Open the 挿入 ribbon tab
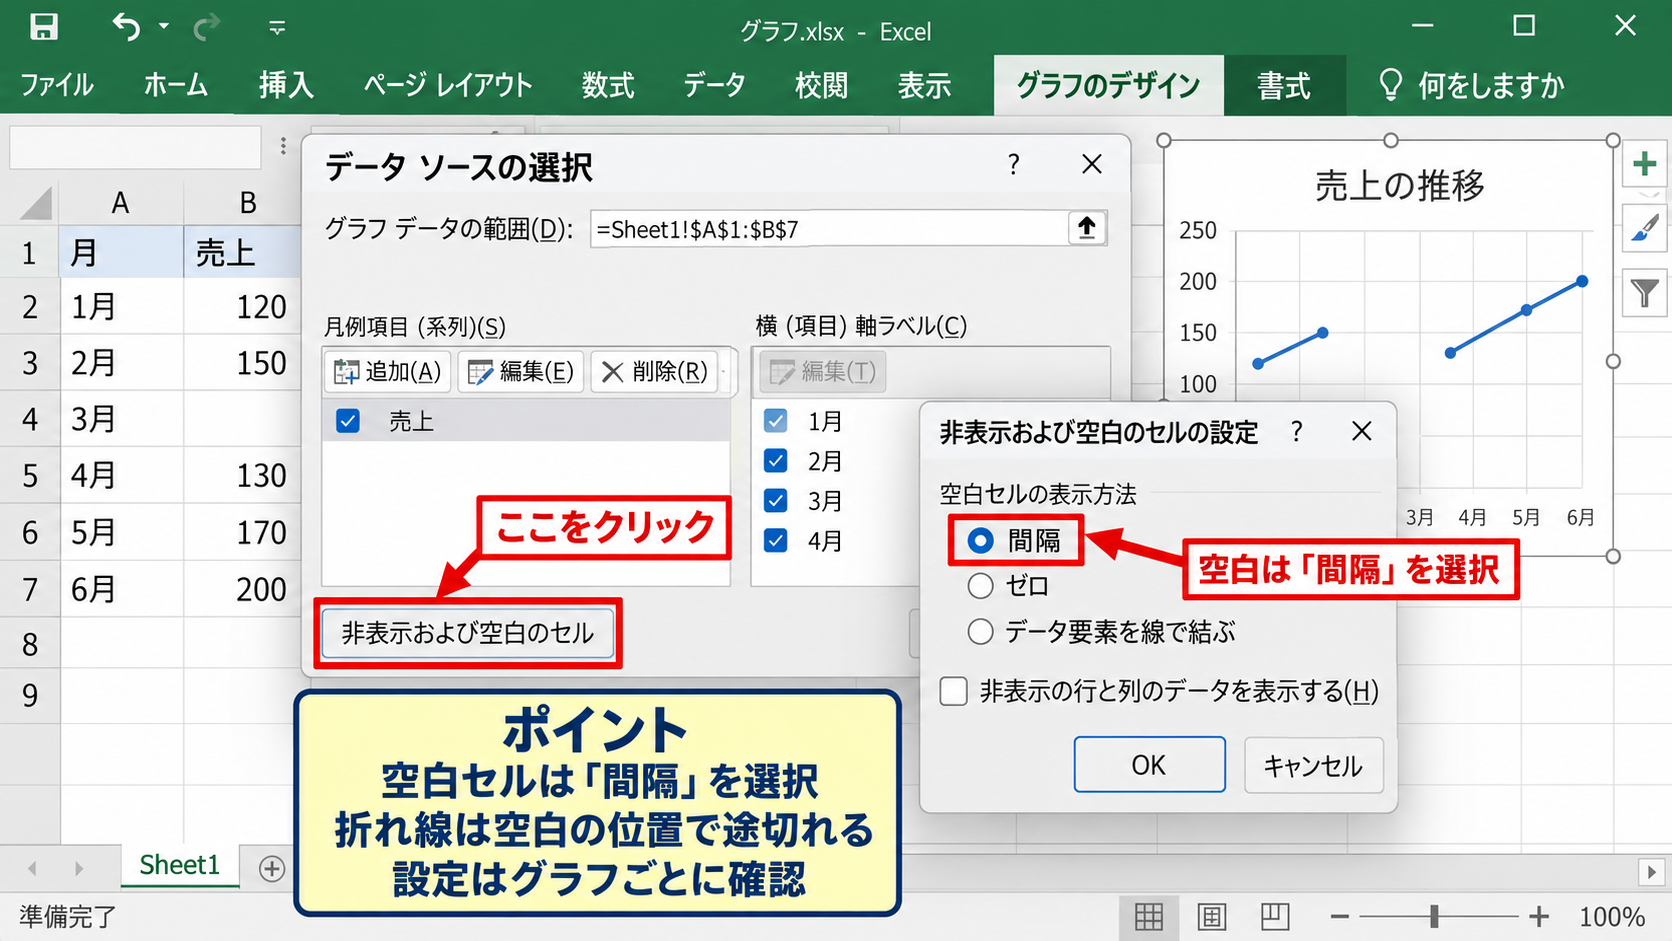This screenshot has width=1672, height=941. [x=286, y=85]
